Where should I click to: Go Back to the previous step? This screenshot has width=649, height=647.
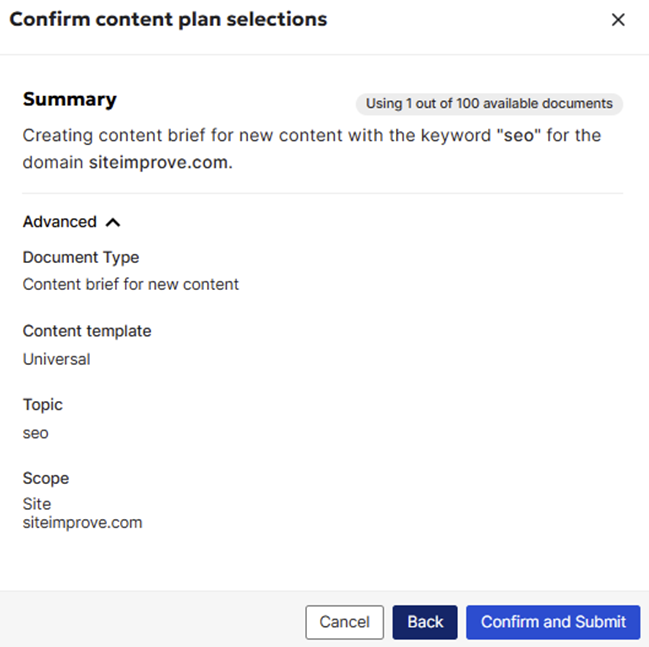(425, 622)
